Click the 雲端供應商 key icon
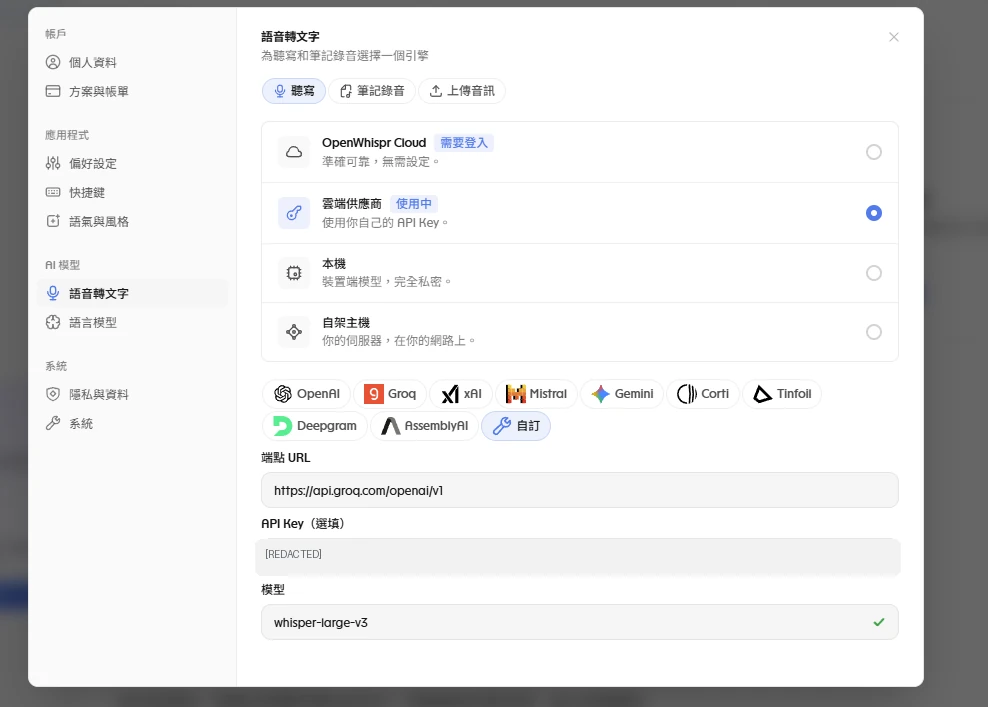The width and height of the screenshot is (988, 707). pos(294,213)
